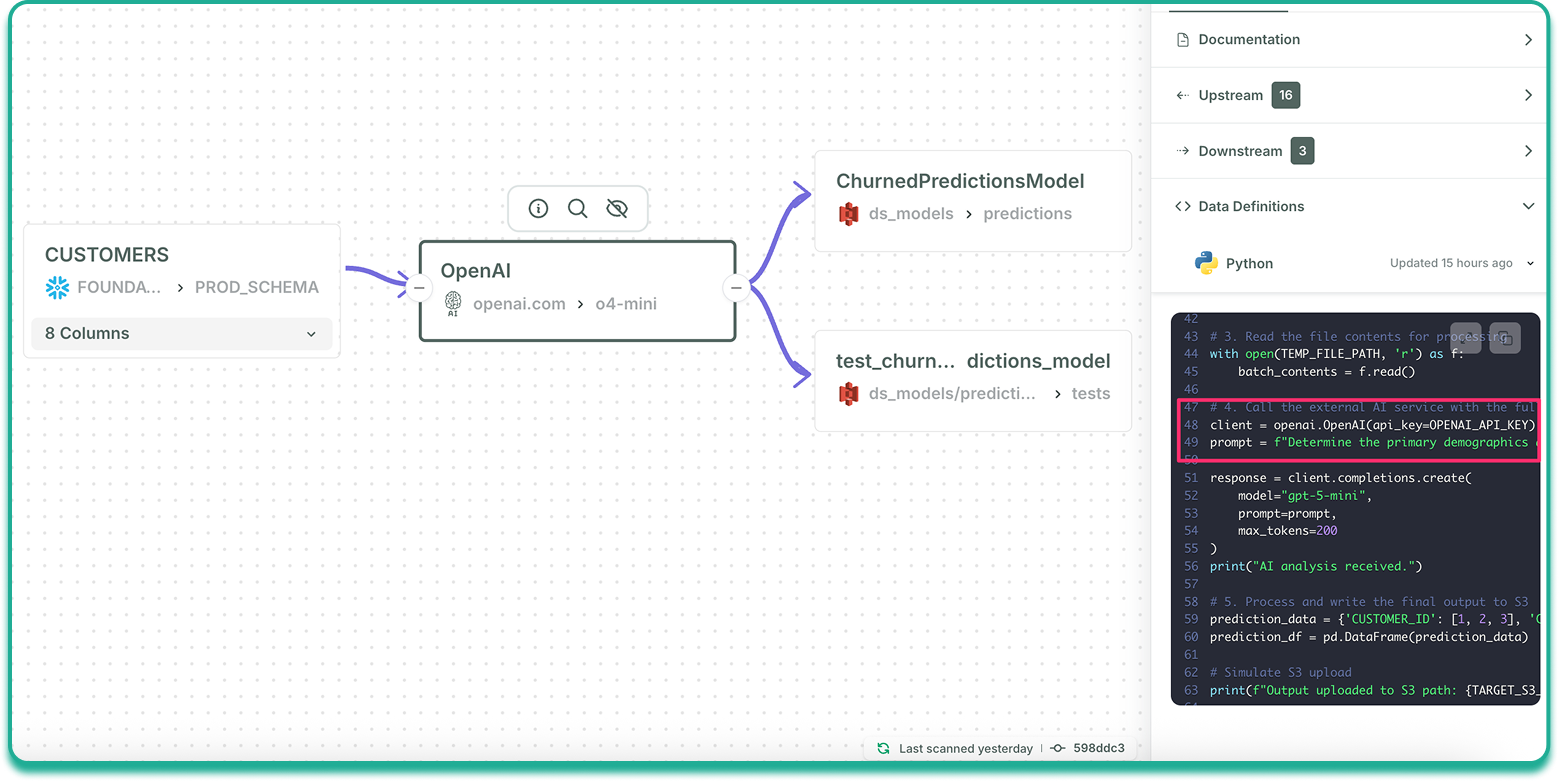Collapse the Data Definitions section
The image size is (1559, 782).
pyautogui.click(x=1528, y=206)
